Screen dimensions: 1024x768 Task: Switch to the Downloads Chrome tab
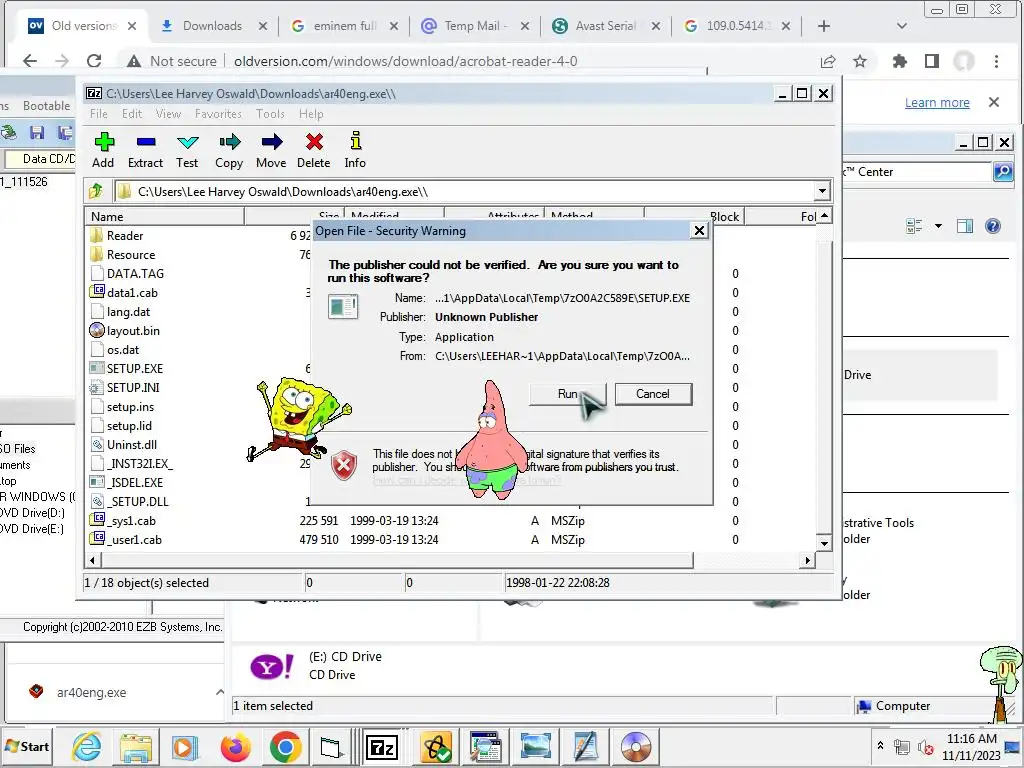pyautogui.click(x=212, y=26)
